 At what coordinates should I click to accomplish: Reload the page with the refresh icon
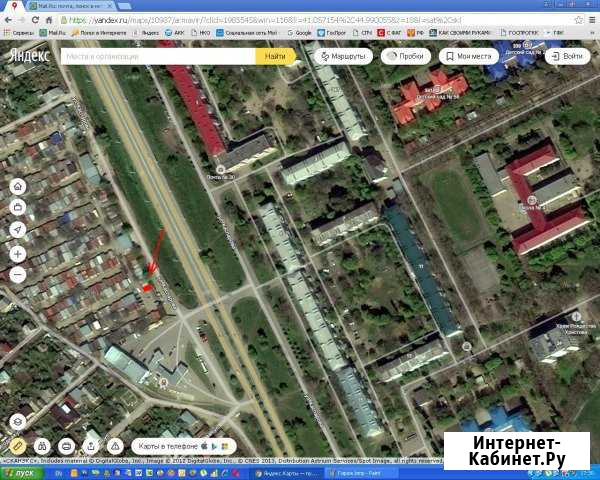click(x=35, y=20)
